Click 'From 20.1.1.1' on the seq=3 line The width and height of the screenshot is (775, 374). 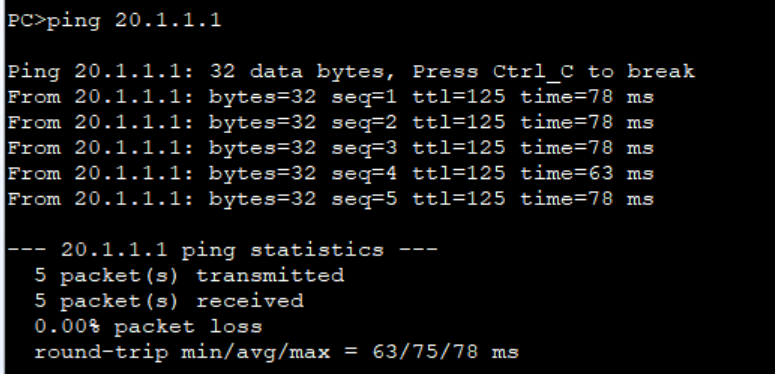[x=100, y=148]
